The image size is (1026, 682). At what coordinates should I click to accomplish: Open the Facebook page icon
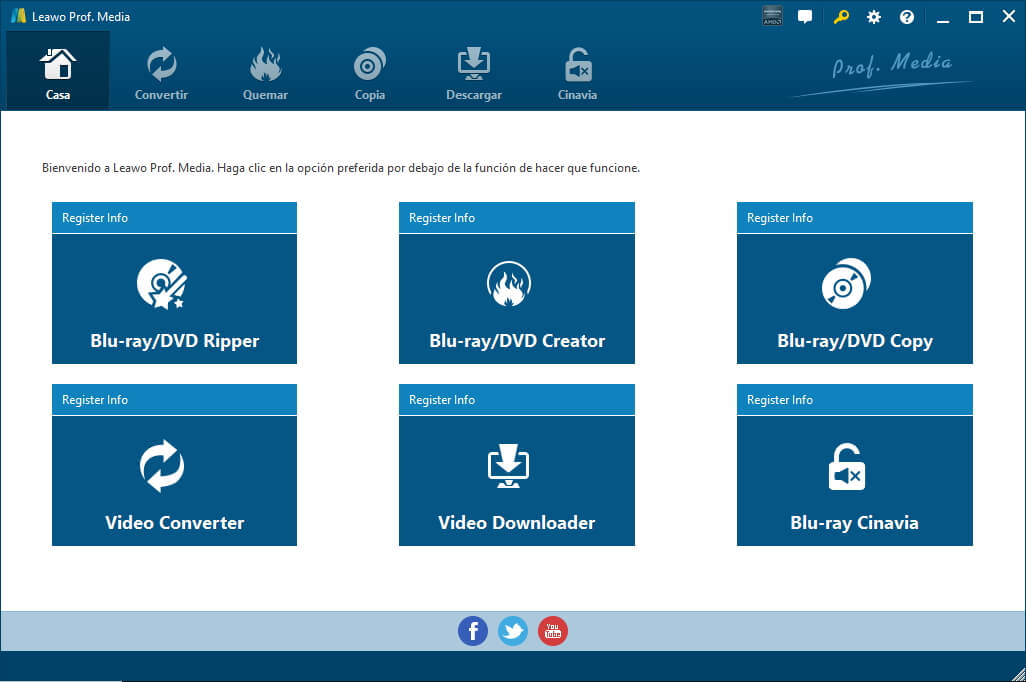[x=472, y=631]
